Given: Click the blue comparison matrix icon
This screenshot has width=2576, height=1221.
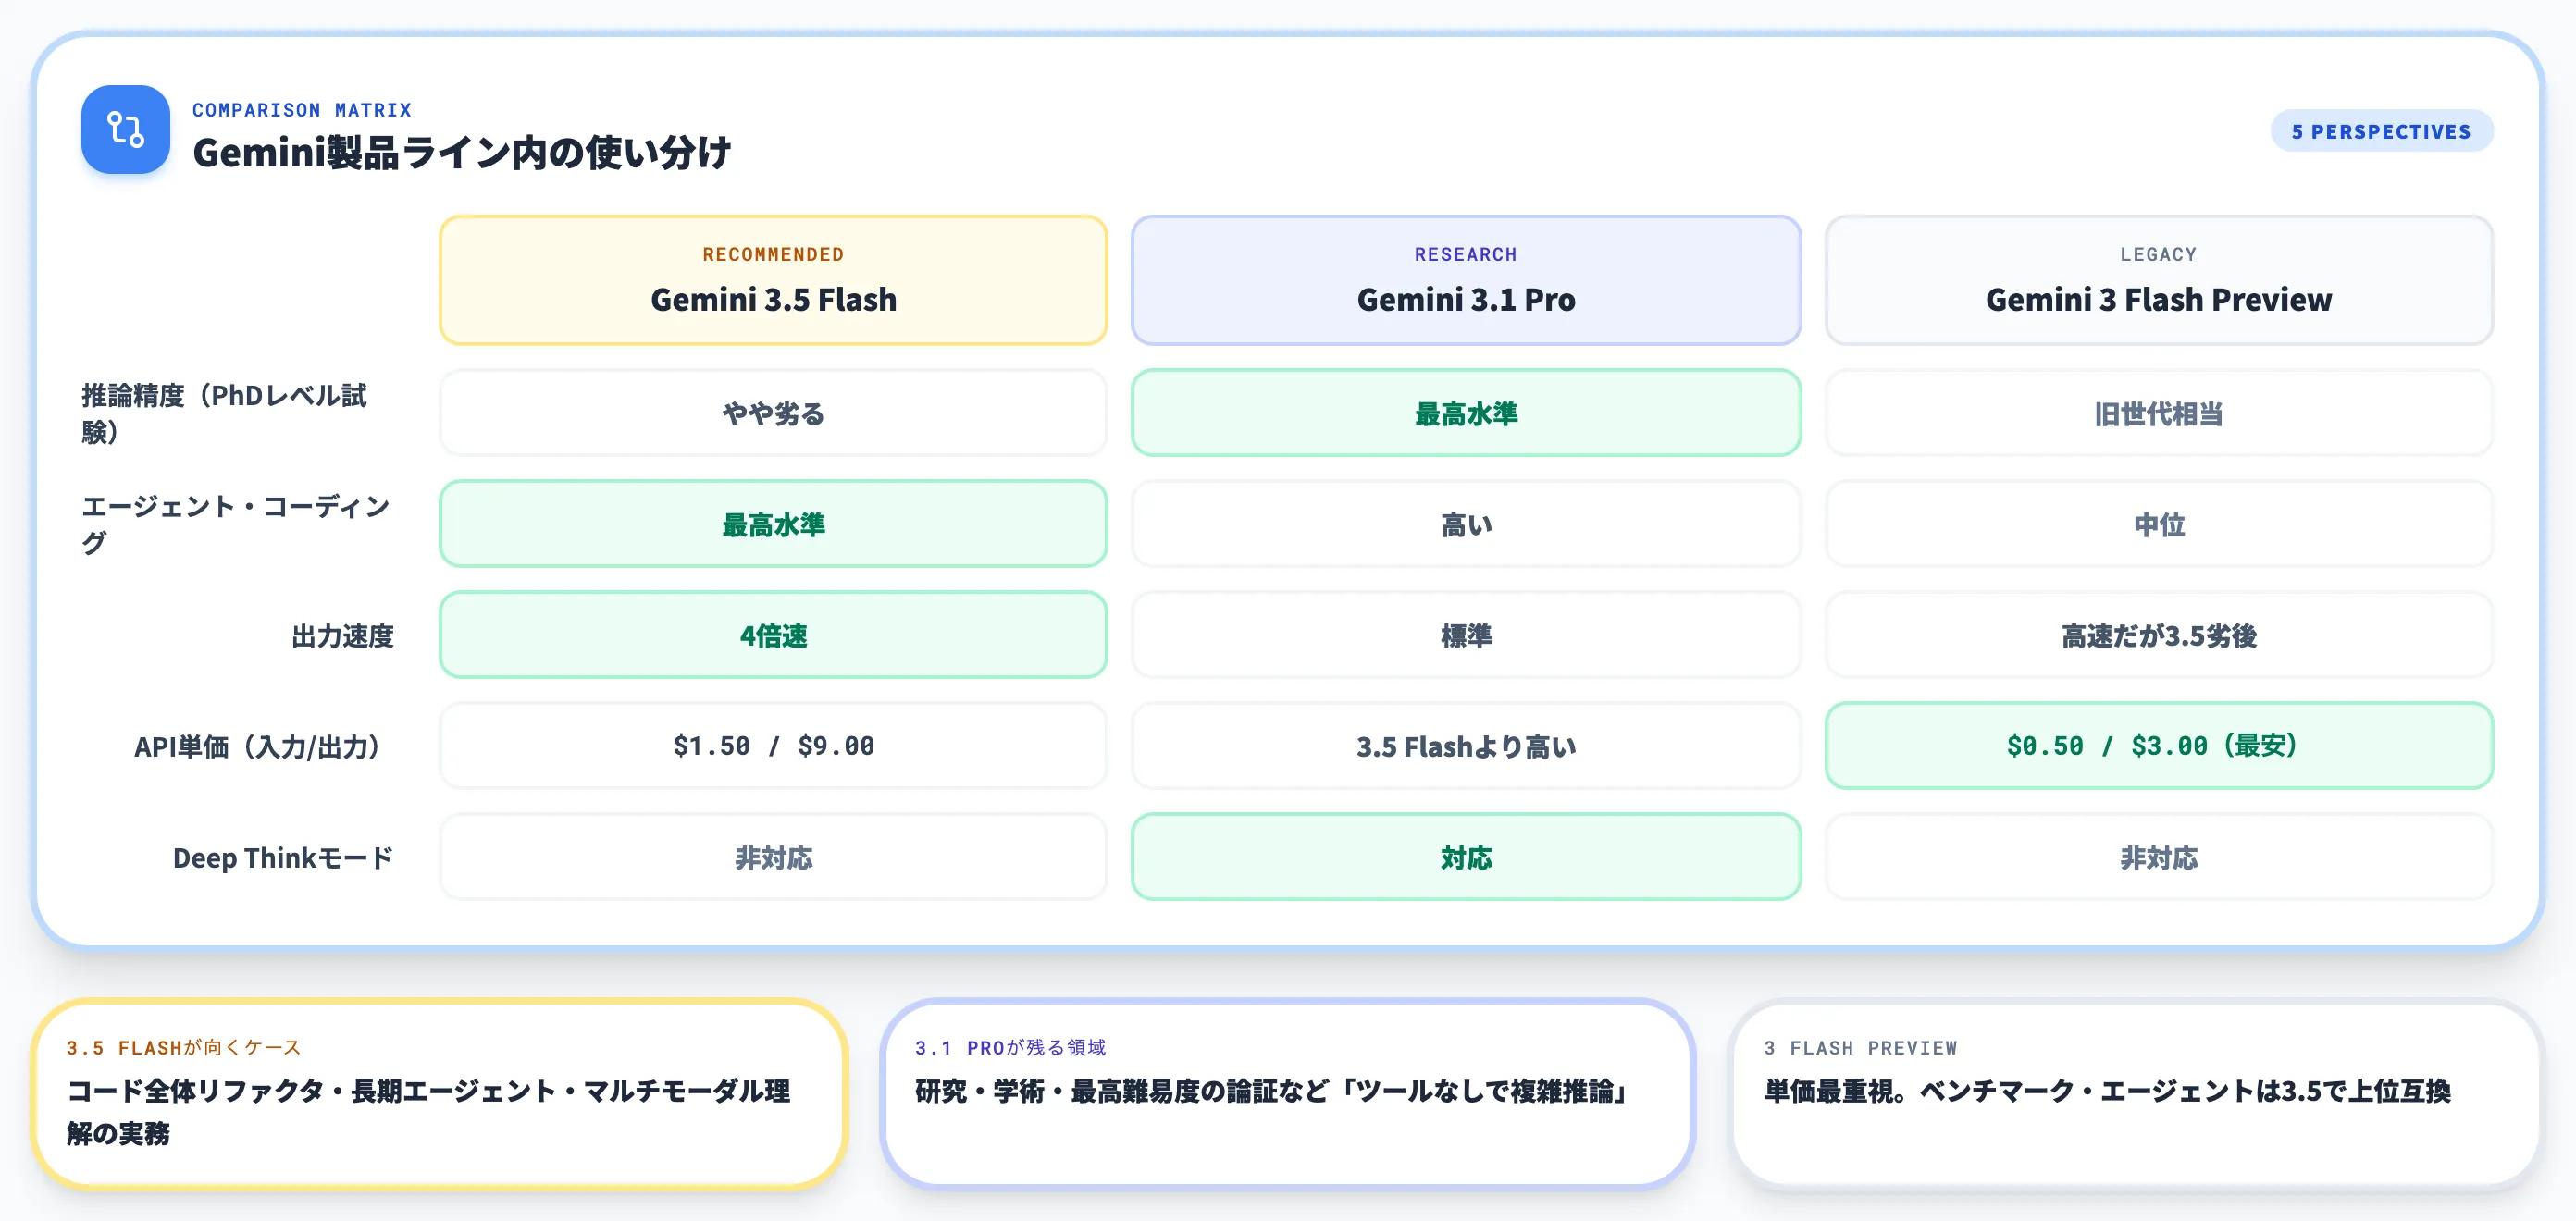Looking at the screenshot, I should [125, 130].
